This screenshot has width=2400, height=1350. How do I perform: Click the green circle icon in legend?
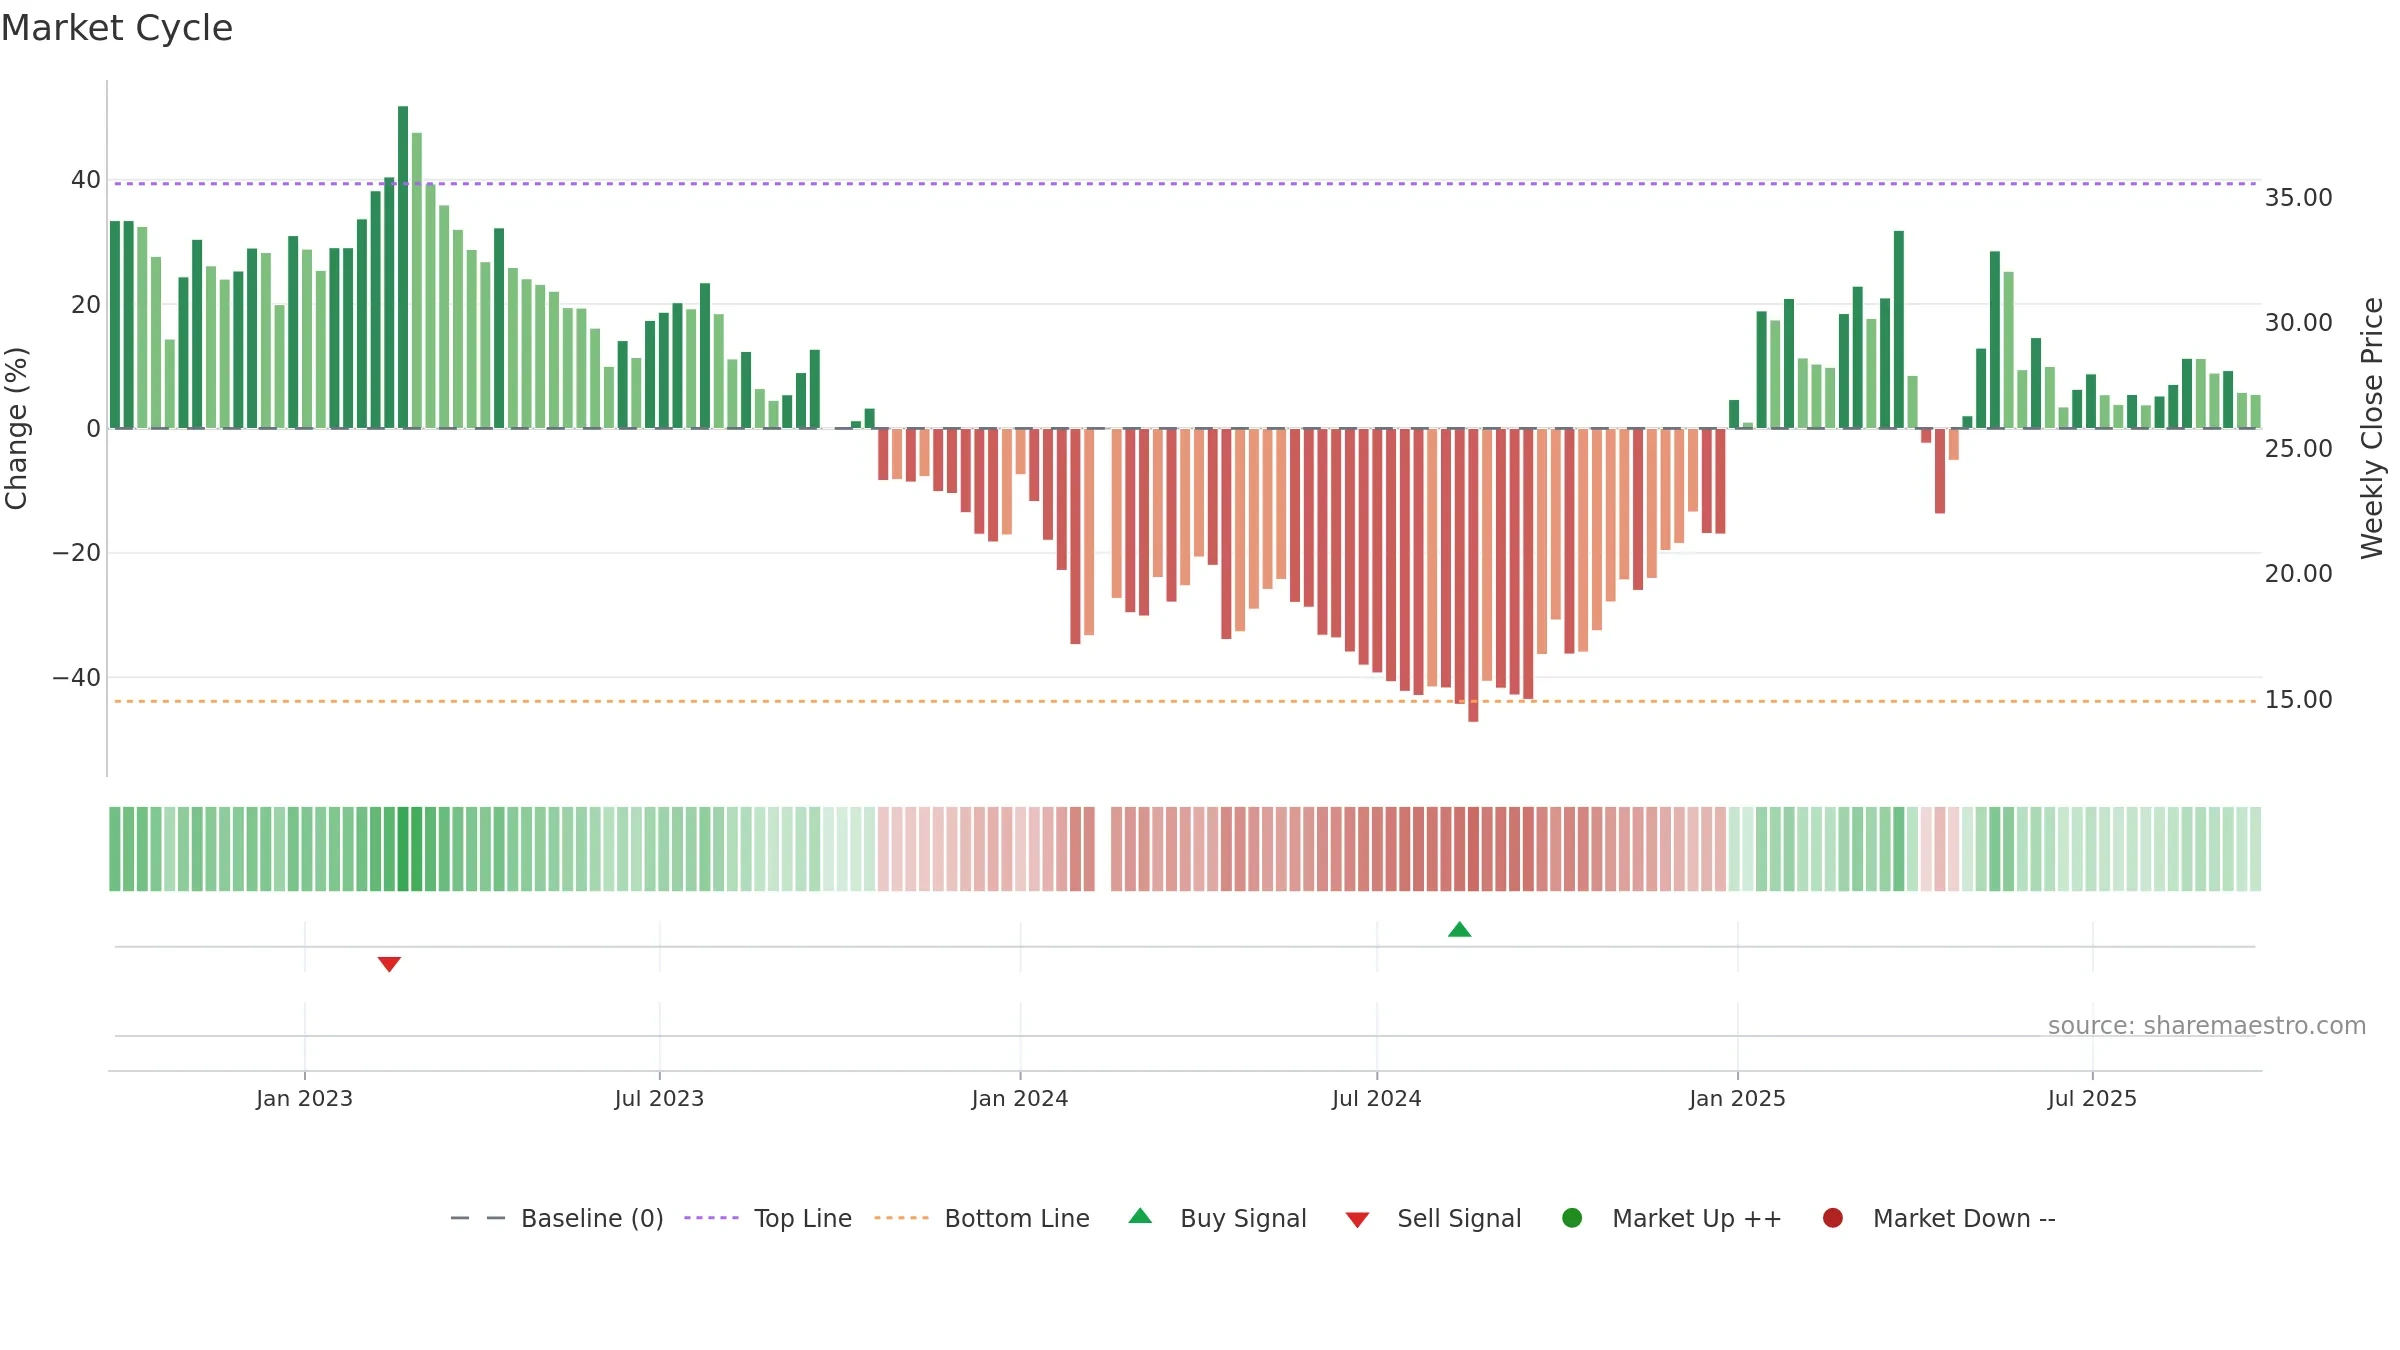tap(1572, 1218)
